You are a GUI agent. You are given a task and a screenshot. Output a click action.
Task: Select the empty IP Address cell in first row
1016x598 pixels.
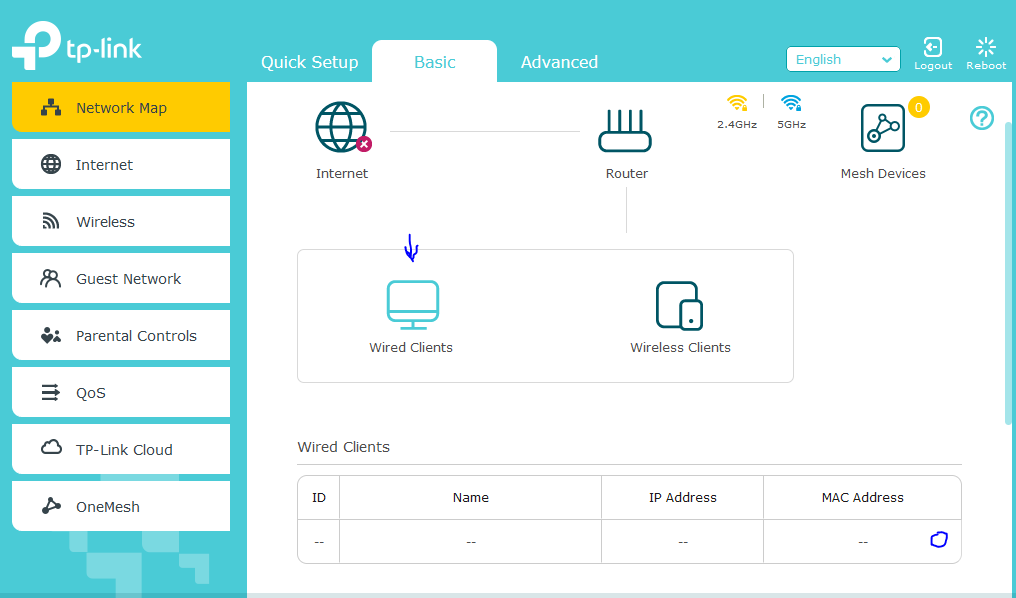point(683,542)
